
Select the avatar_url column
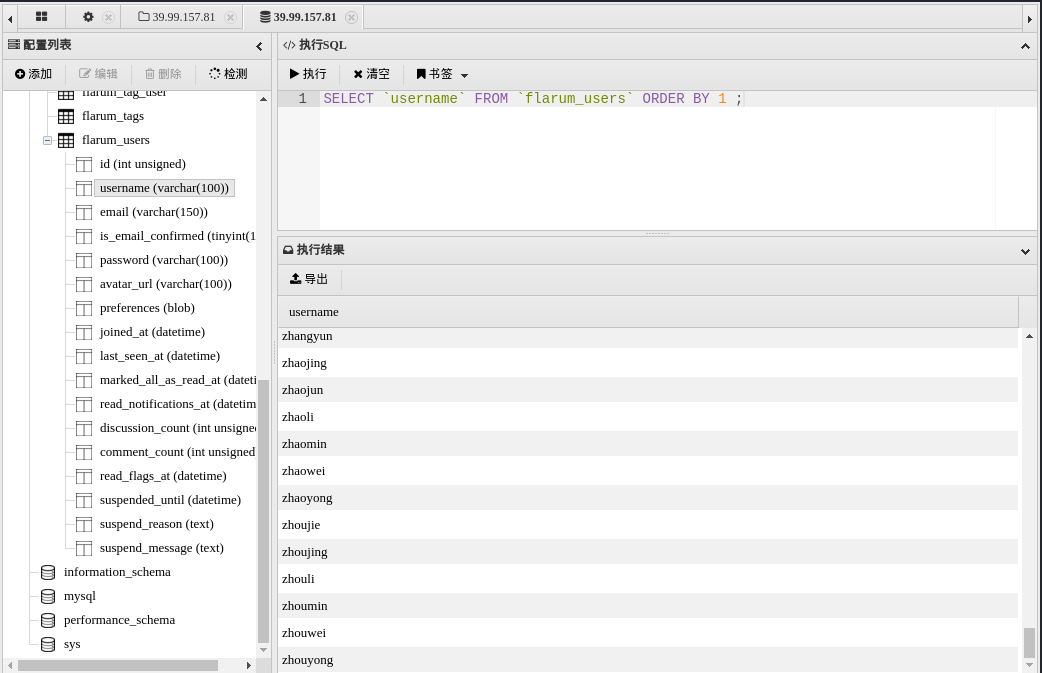tap(165, 284)
